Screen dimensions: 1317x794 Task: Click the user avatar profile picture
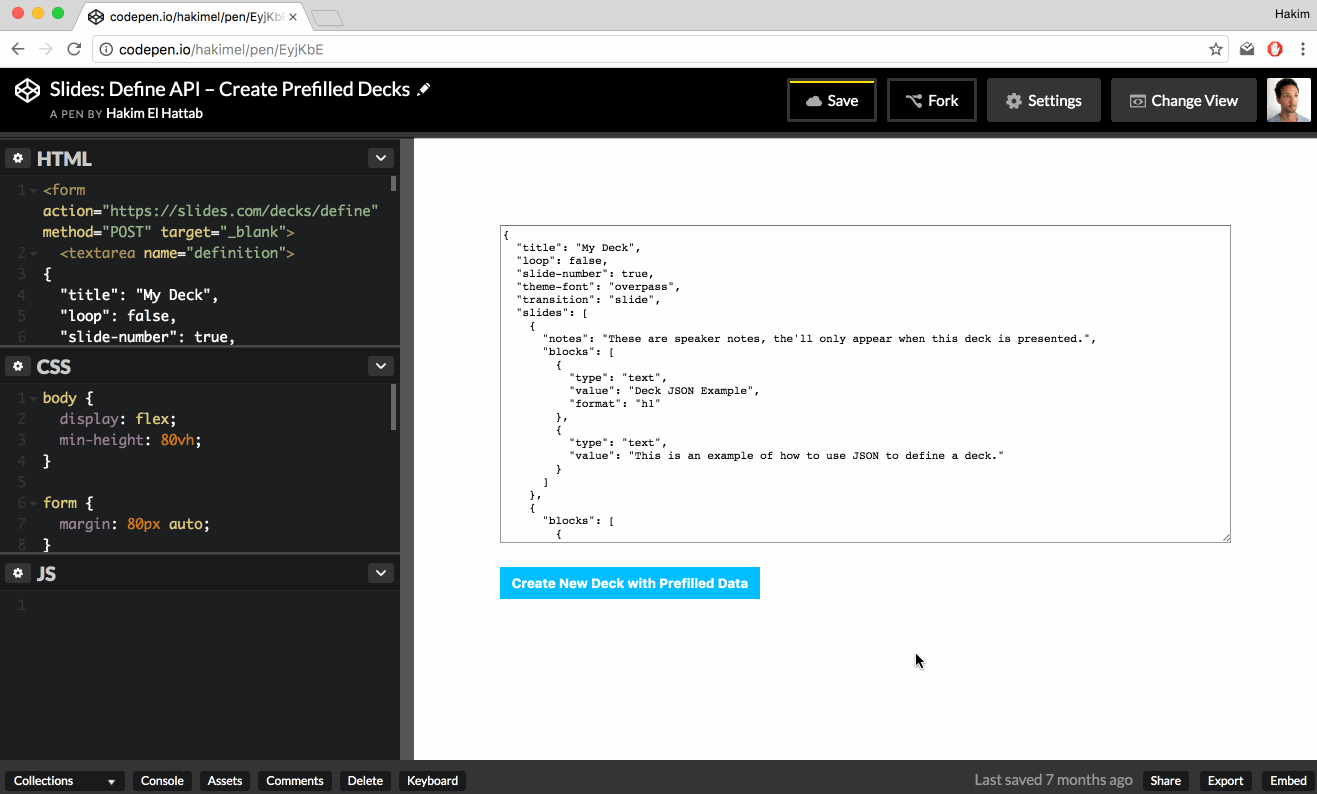click(x=1288, y=100)
